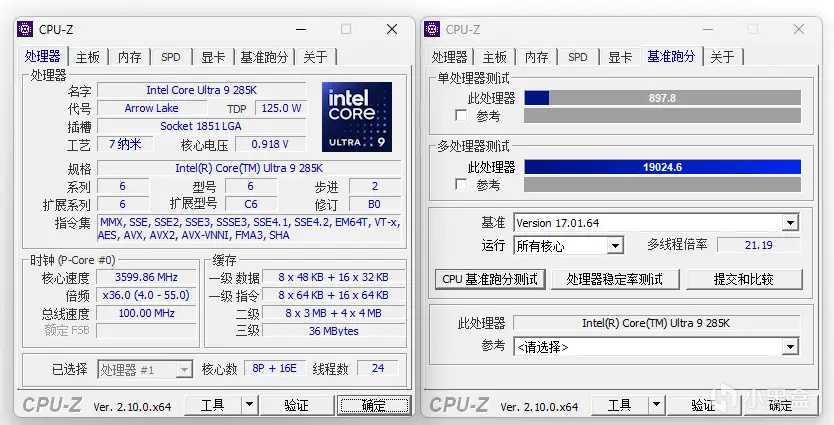Click 总线速度 value 100.00 MHz
834x425 pixels.
point(146,313)
